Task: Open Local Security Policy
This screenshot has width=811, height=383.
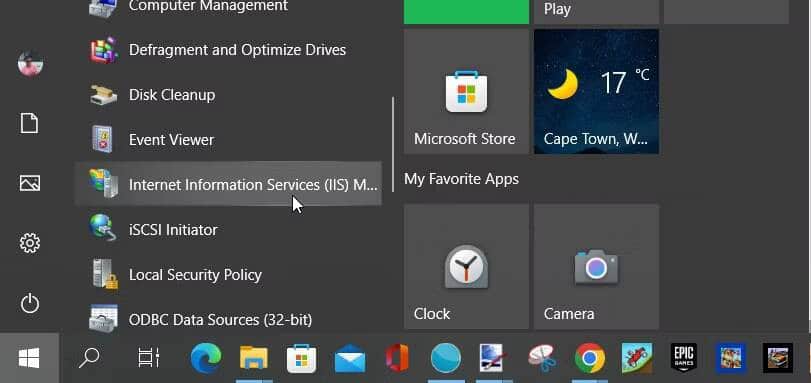Action: tap(228, 274)
